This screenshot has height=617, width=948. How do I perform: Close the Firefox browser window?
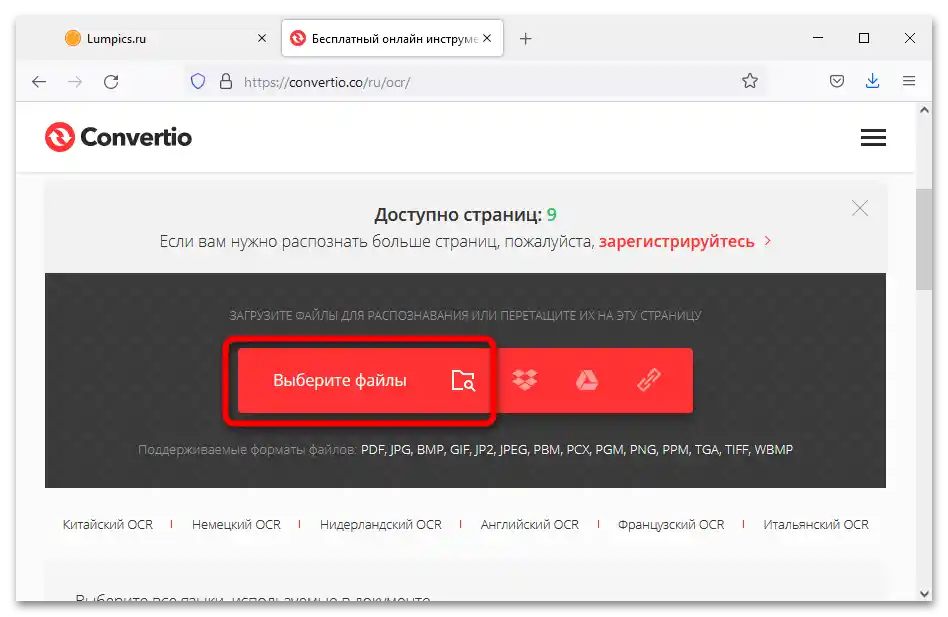tap(909, 38)
